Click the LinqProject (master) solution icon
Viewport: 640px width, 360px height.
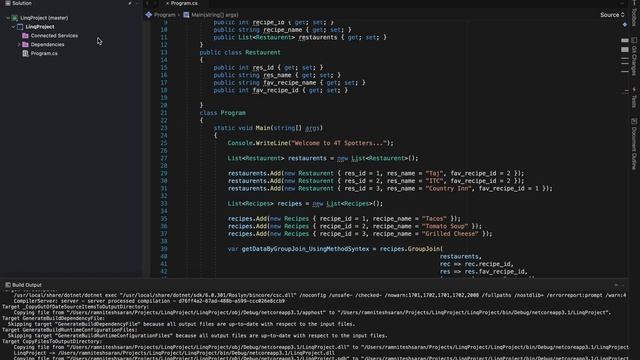pyautogui.click(x=15, y=18)
